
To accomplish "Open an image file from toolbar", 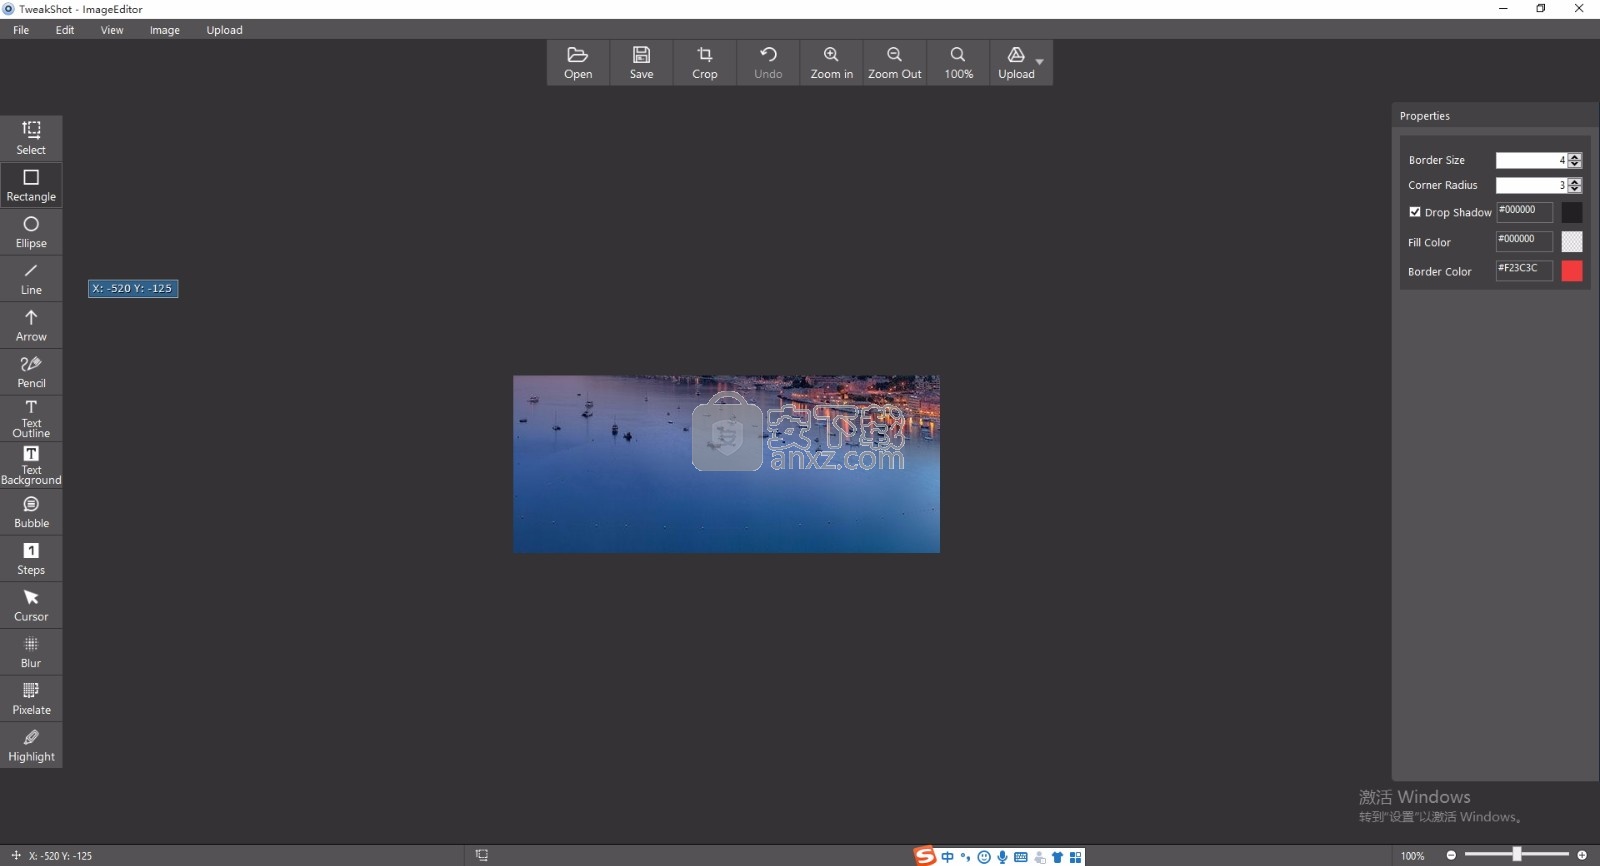I will tap(578, 63).
